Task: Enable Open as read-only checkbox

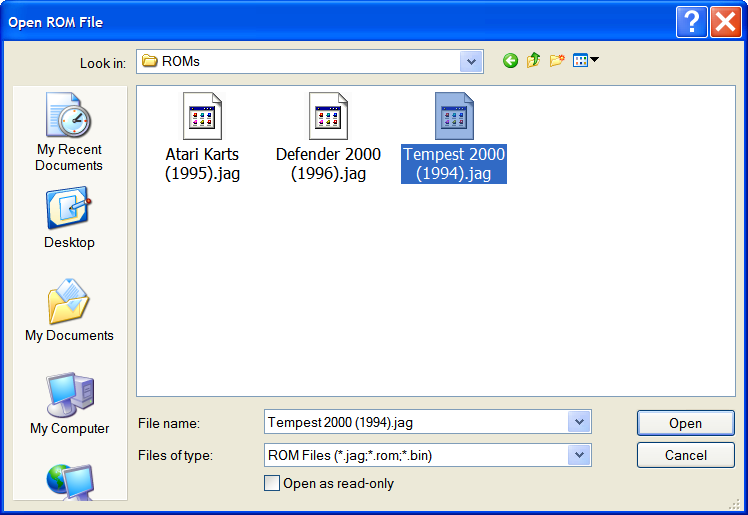Action: 272,483
